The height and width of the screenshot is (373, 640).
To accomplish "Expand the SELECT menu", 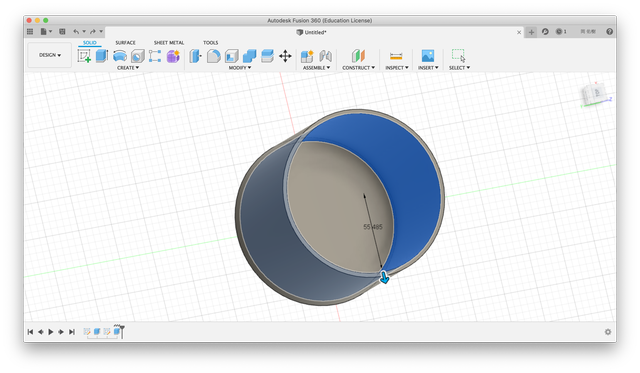I will point(459,68).
